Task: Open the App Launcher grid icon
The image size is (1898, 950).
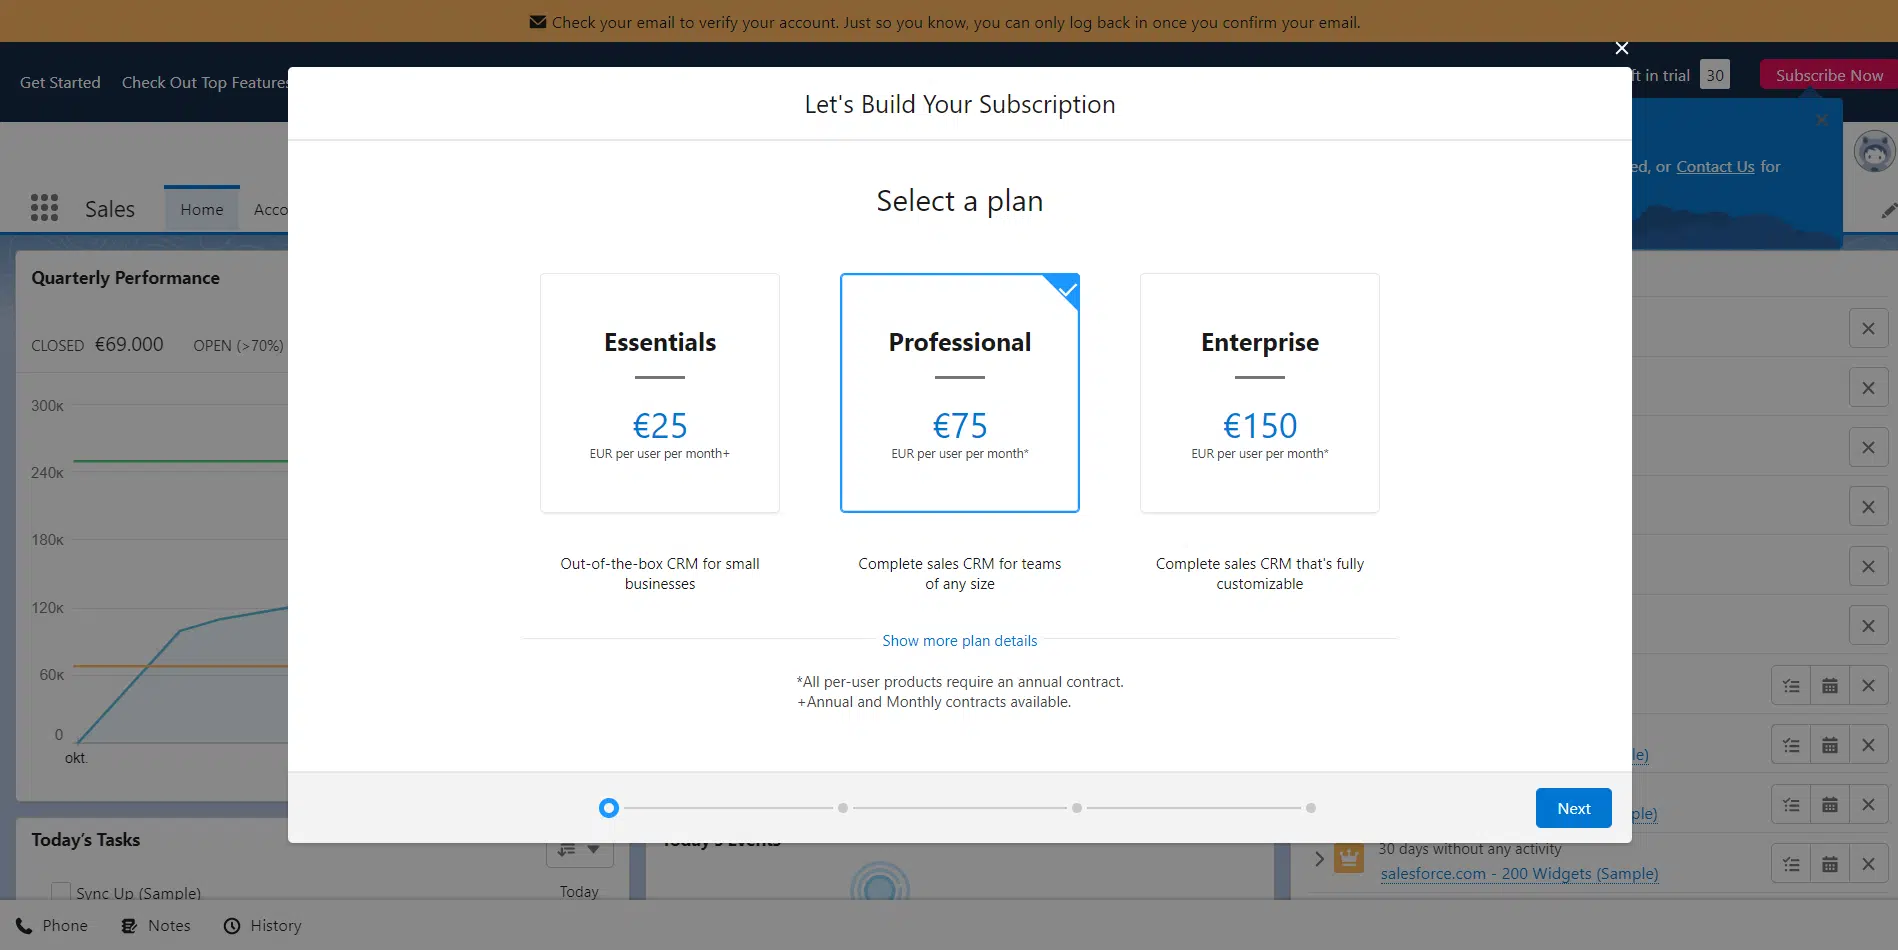Action: click(44, 208)
